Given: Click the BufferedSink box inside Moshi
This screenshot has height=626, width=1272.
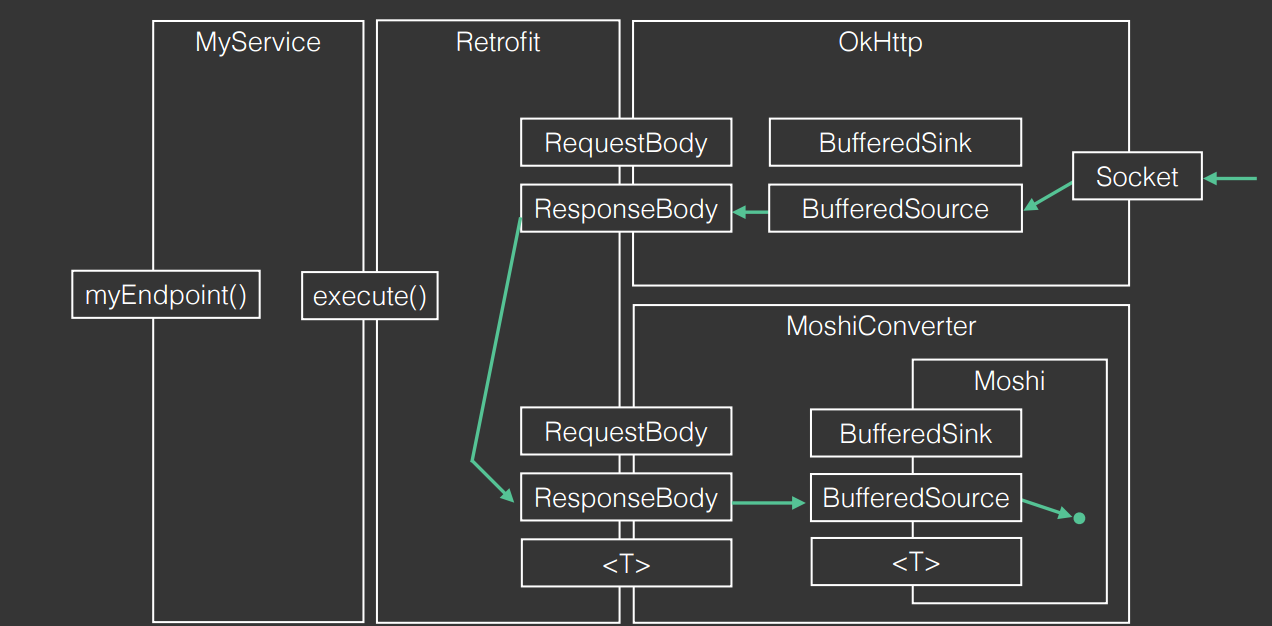Looking at the screenshot, I should [x=916, y=433].
